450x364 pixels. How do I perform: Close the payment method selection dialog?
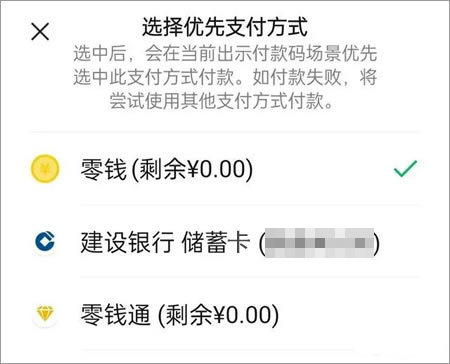(40, 32)
